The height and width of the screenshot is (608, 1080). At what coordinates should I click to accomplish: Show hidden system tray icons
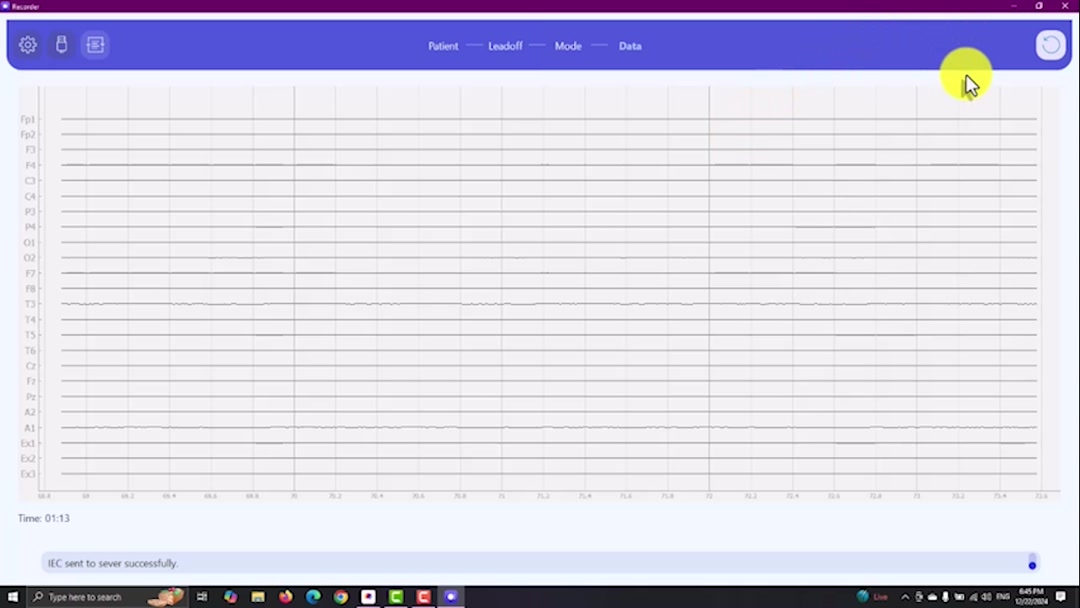[905, 597]
